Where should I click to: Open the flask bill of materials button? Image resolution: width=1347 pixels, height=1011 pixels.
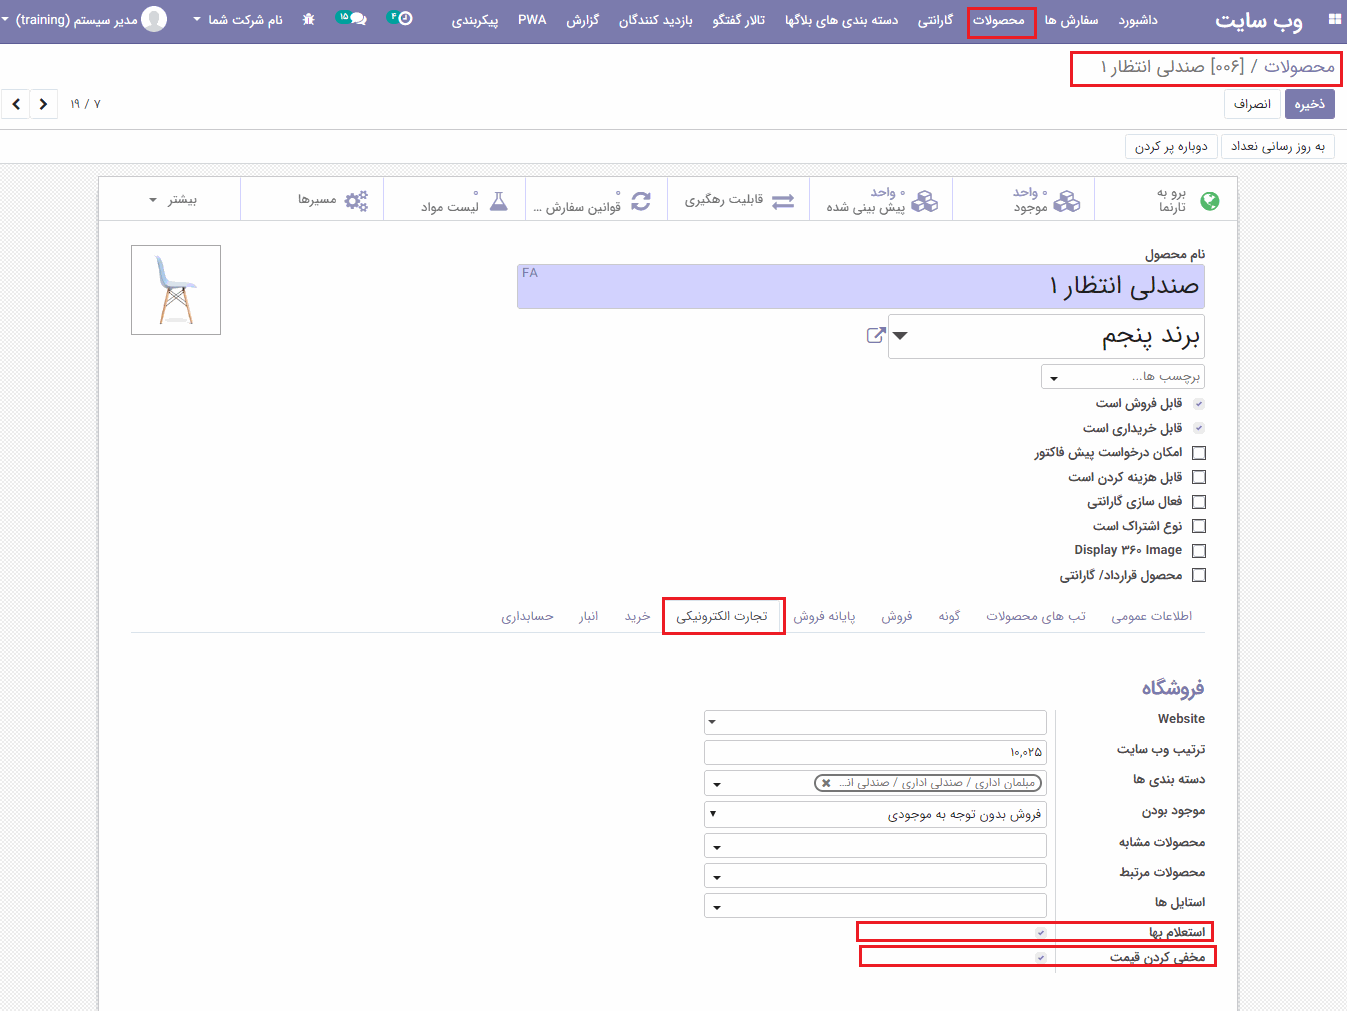click(499, 201)
